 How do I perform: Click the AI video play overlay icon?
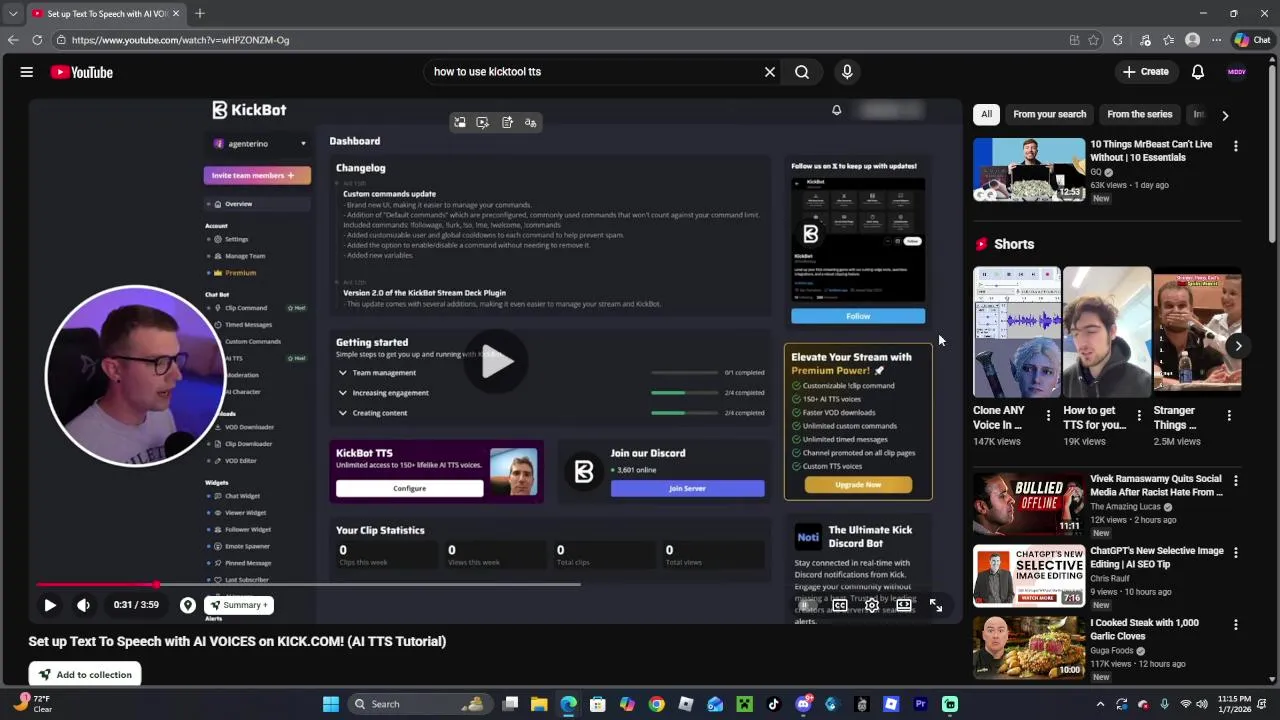pyautogui.click(x=483, y=122)
